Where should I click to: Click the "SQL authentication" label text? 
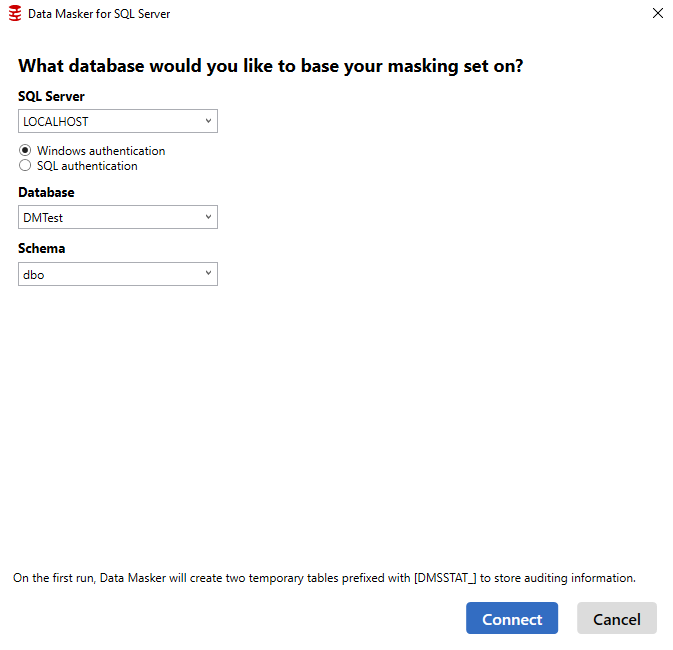coord(87,166)
